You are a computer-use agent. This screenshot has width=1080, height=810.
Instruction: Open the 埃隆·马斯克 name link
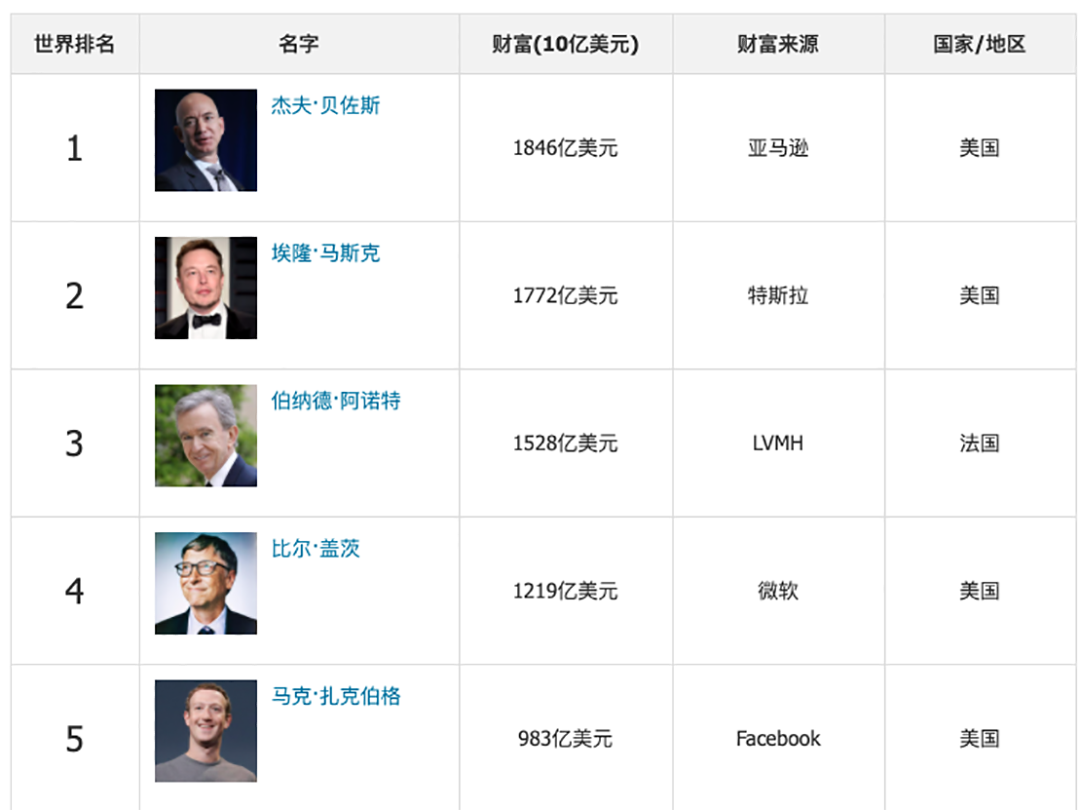pos(326,254)
